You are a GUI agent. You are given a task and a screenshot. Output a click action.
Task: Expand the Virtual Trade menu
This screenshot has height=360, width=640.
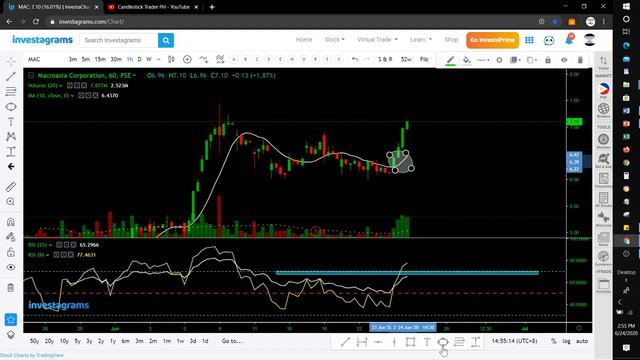(377, 40)
